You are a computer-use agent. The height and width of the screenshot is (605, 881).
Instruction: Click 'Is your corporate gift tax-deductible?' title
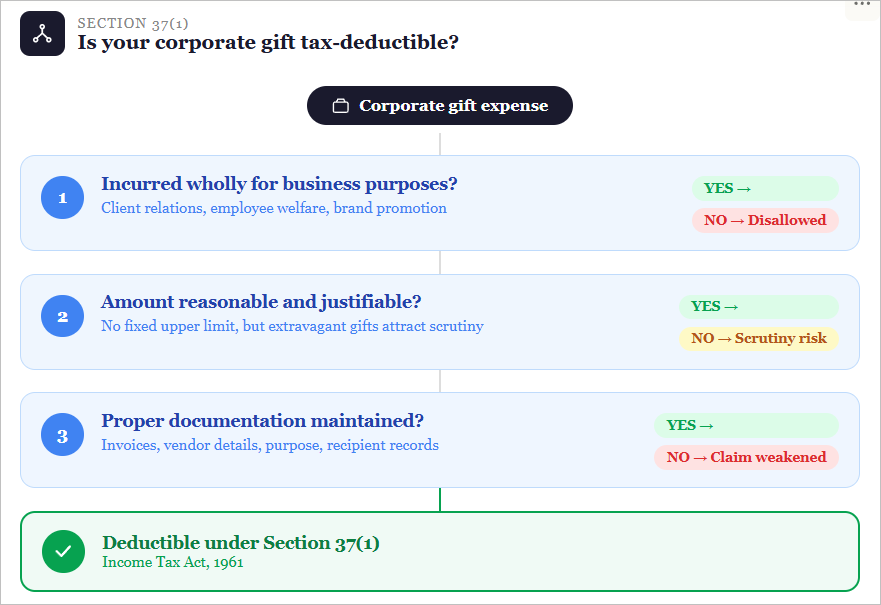pyautogui.click(x=268, y=43)
